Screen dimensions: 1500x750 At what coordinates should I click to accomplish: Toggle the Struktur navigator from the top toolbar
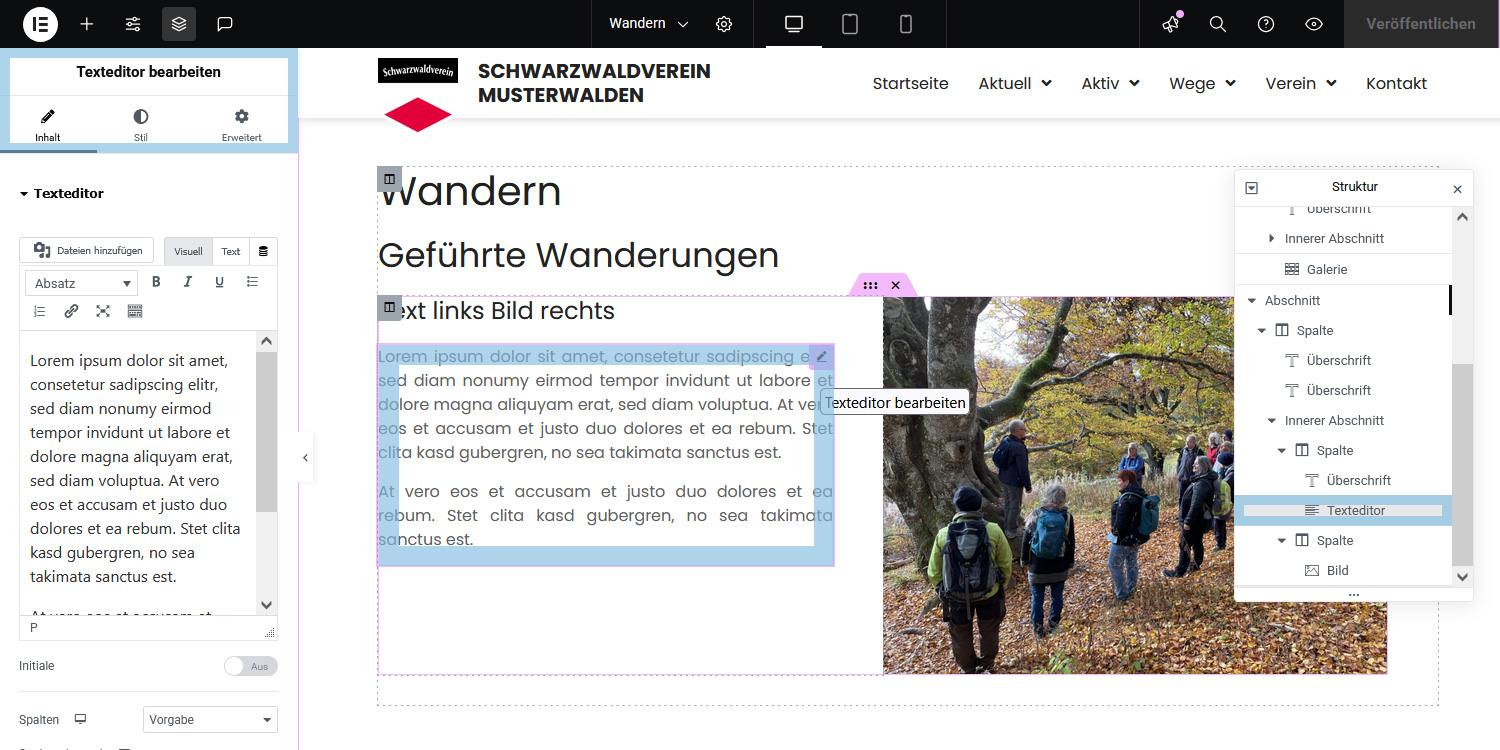pyautogui.click(x=178, y=23)
